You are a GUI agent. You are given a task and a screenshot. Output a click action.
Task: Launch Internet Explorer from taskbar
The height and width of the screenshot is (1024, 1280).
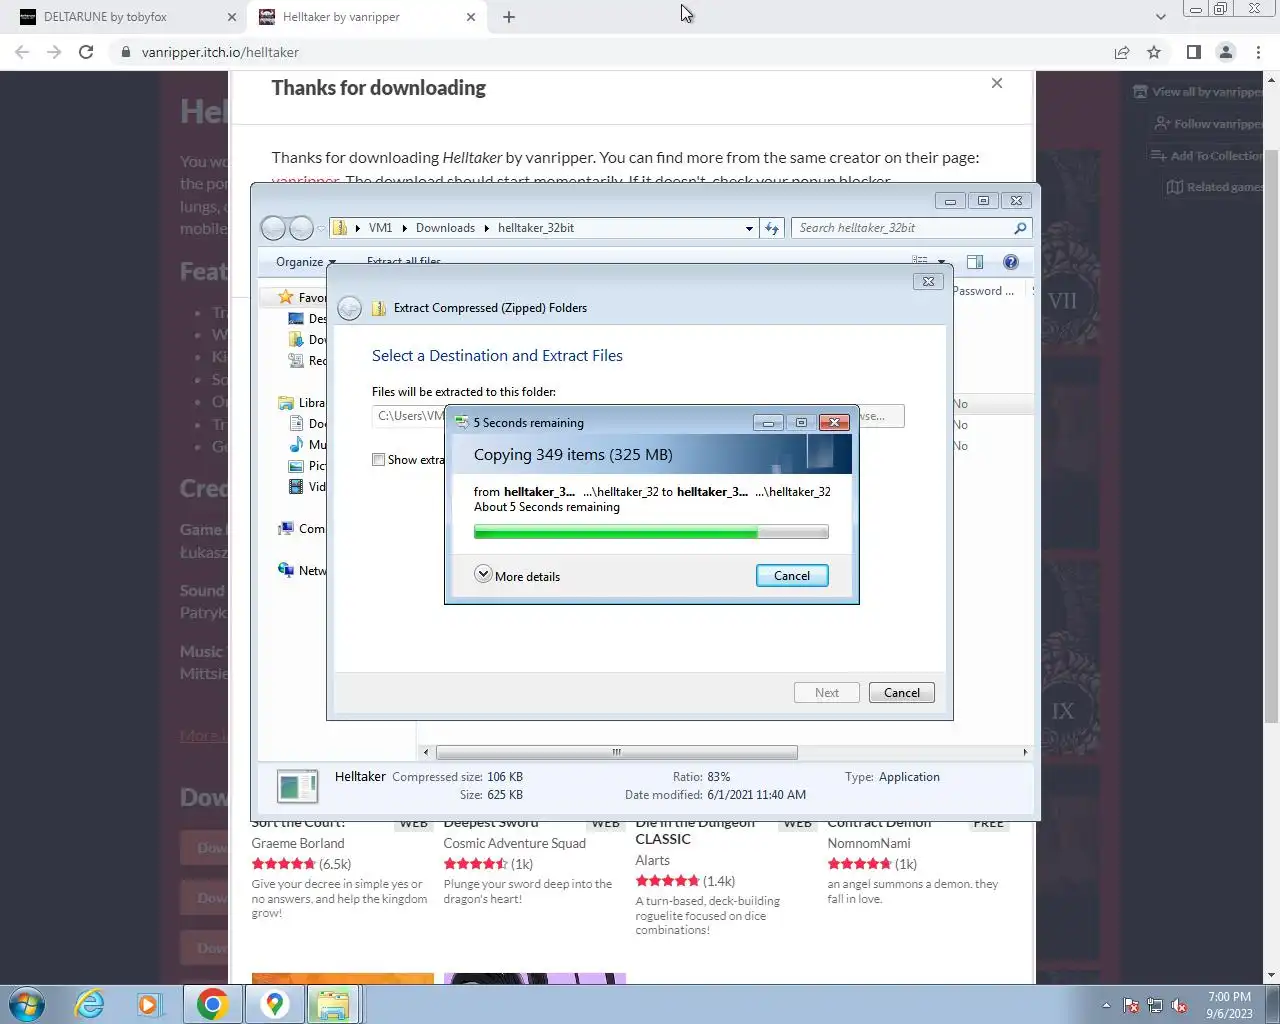89,1004
